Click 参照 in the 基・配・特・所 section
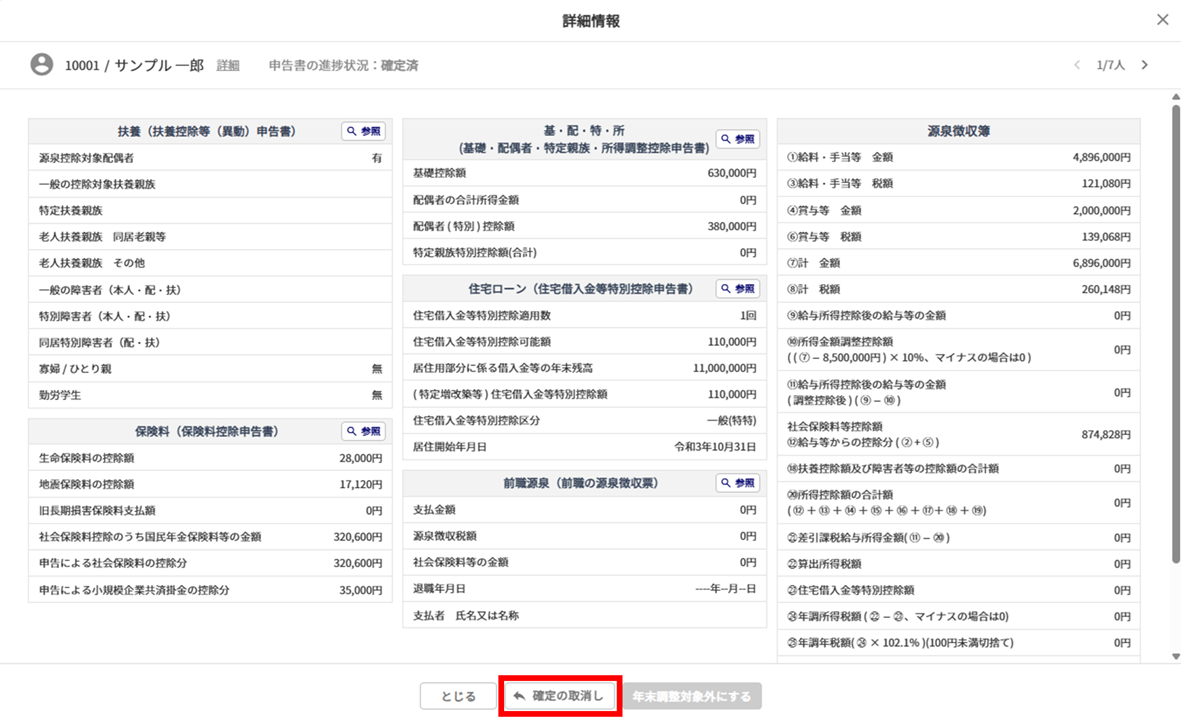This screenshot has height=720, width=1181. [x=737, y=140]
